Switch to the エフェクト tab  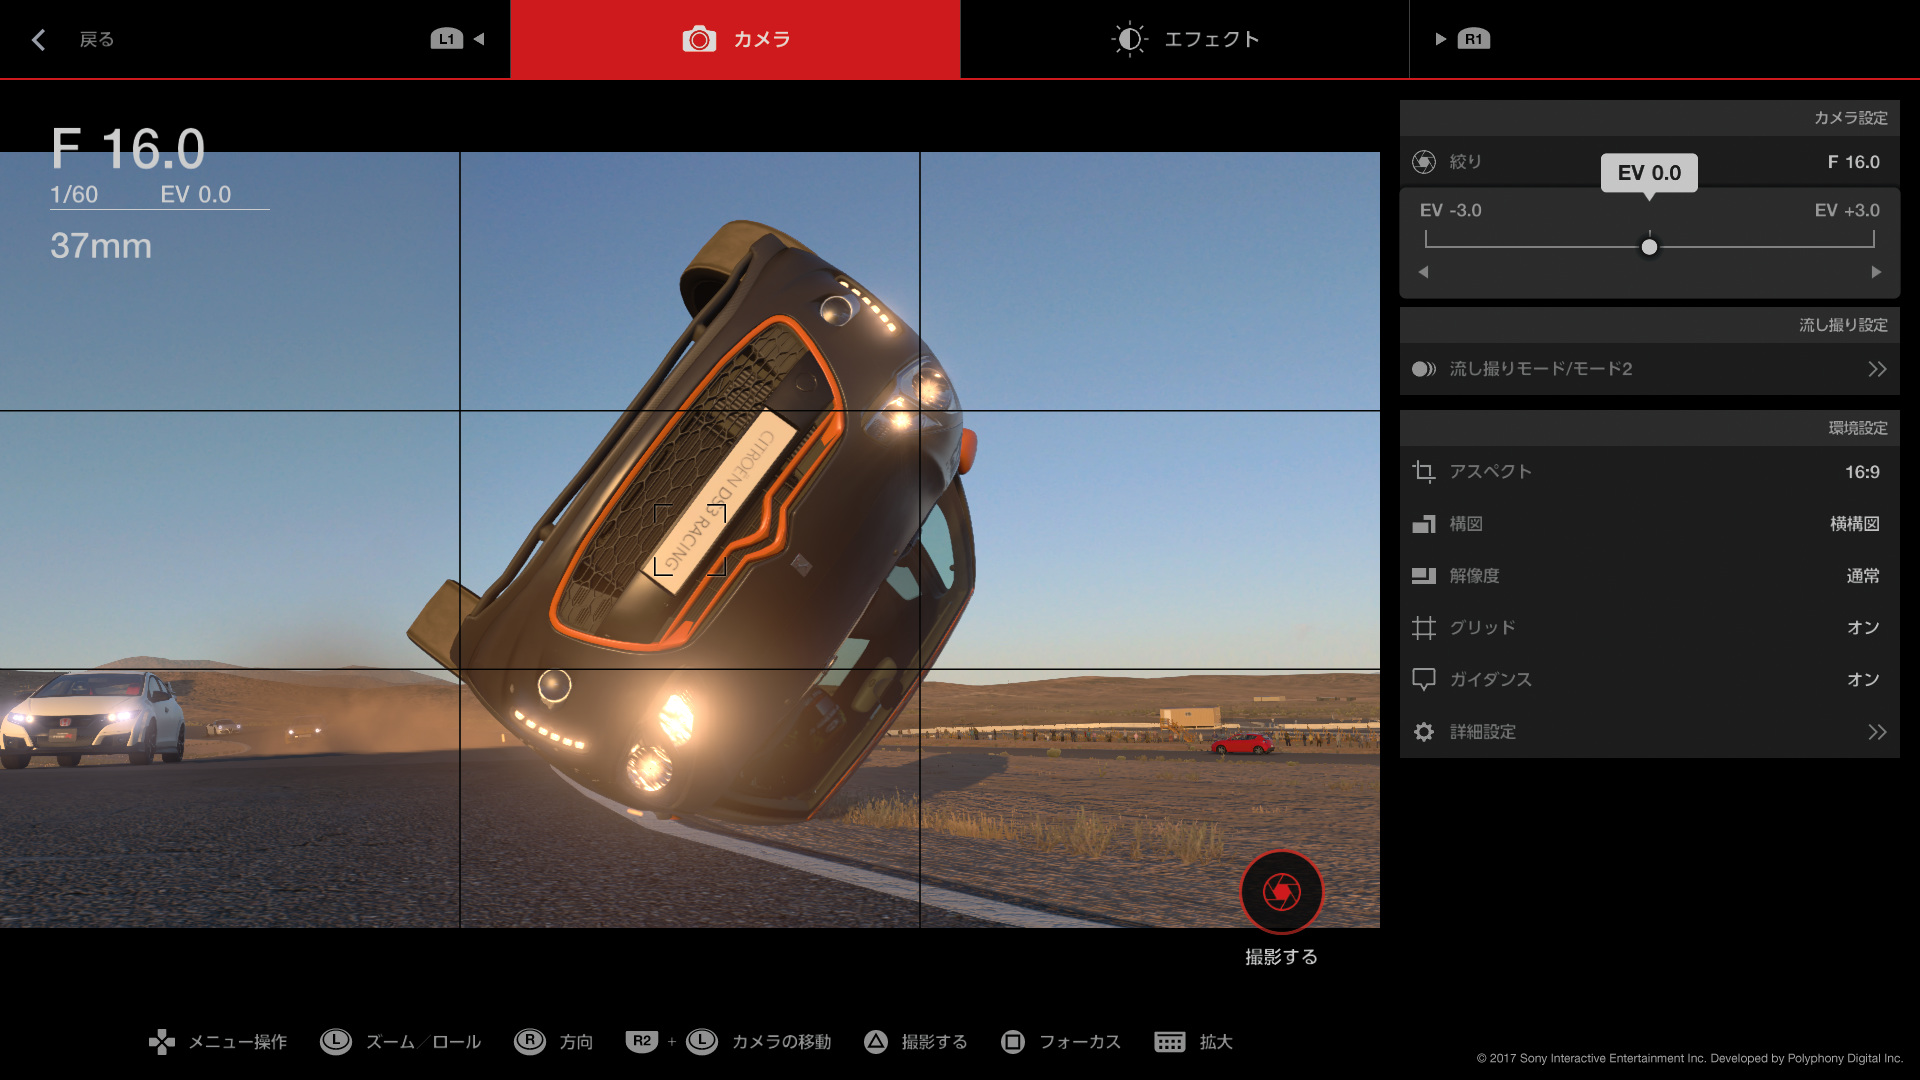tap(1185, 39)
